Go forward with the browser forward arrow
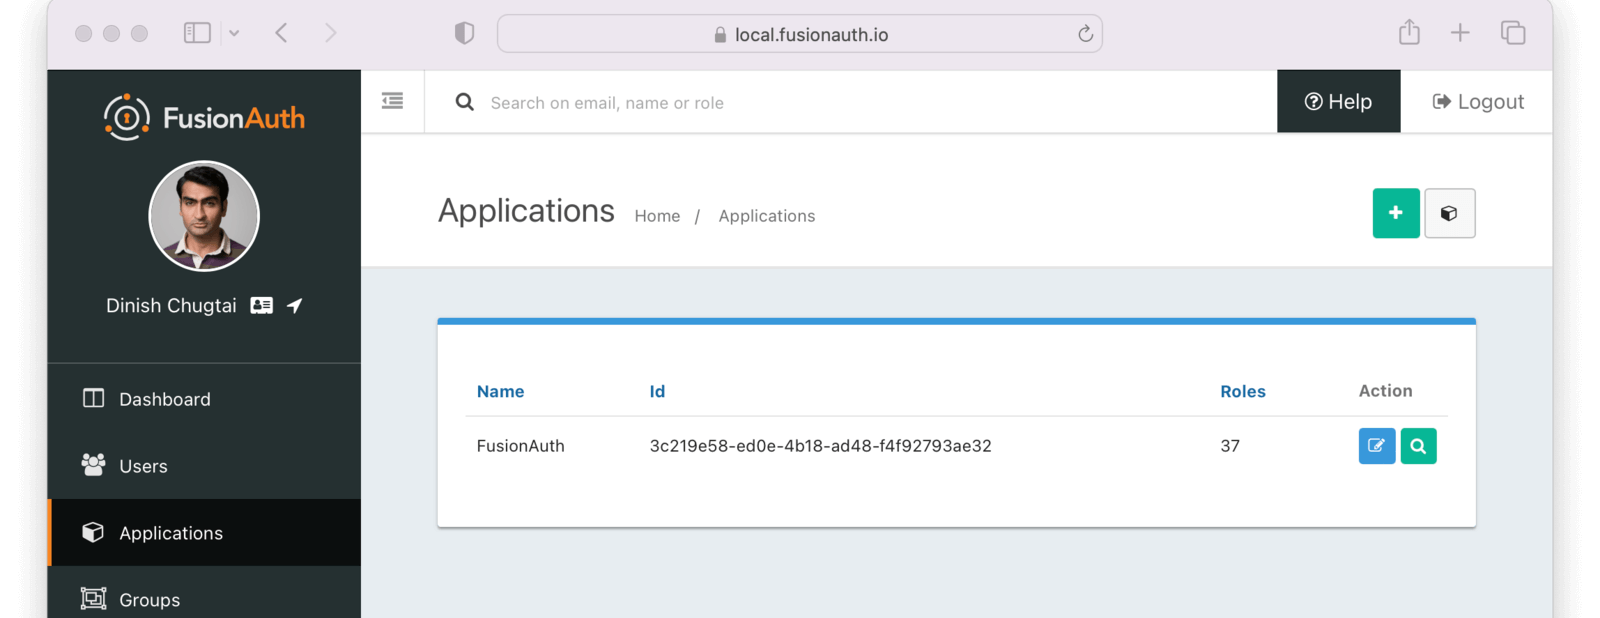Screen dimensions: 1600x618 pyautogui.click(x=331, y=33)
